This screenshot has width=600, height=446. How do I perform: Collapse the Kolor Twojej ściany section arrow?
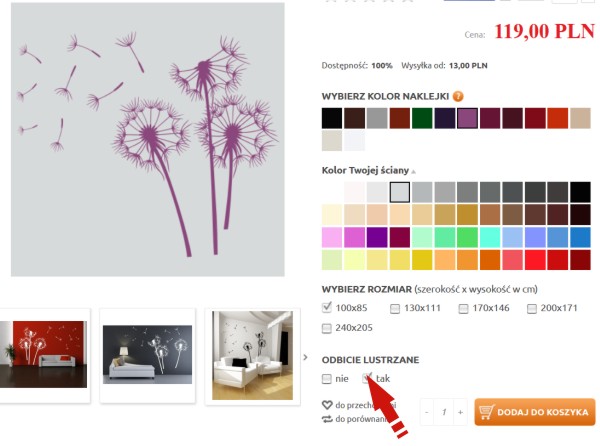pos(413,172)
